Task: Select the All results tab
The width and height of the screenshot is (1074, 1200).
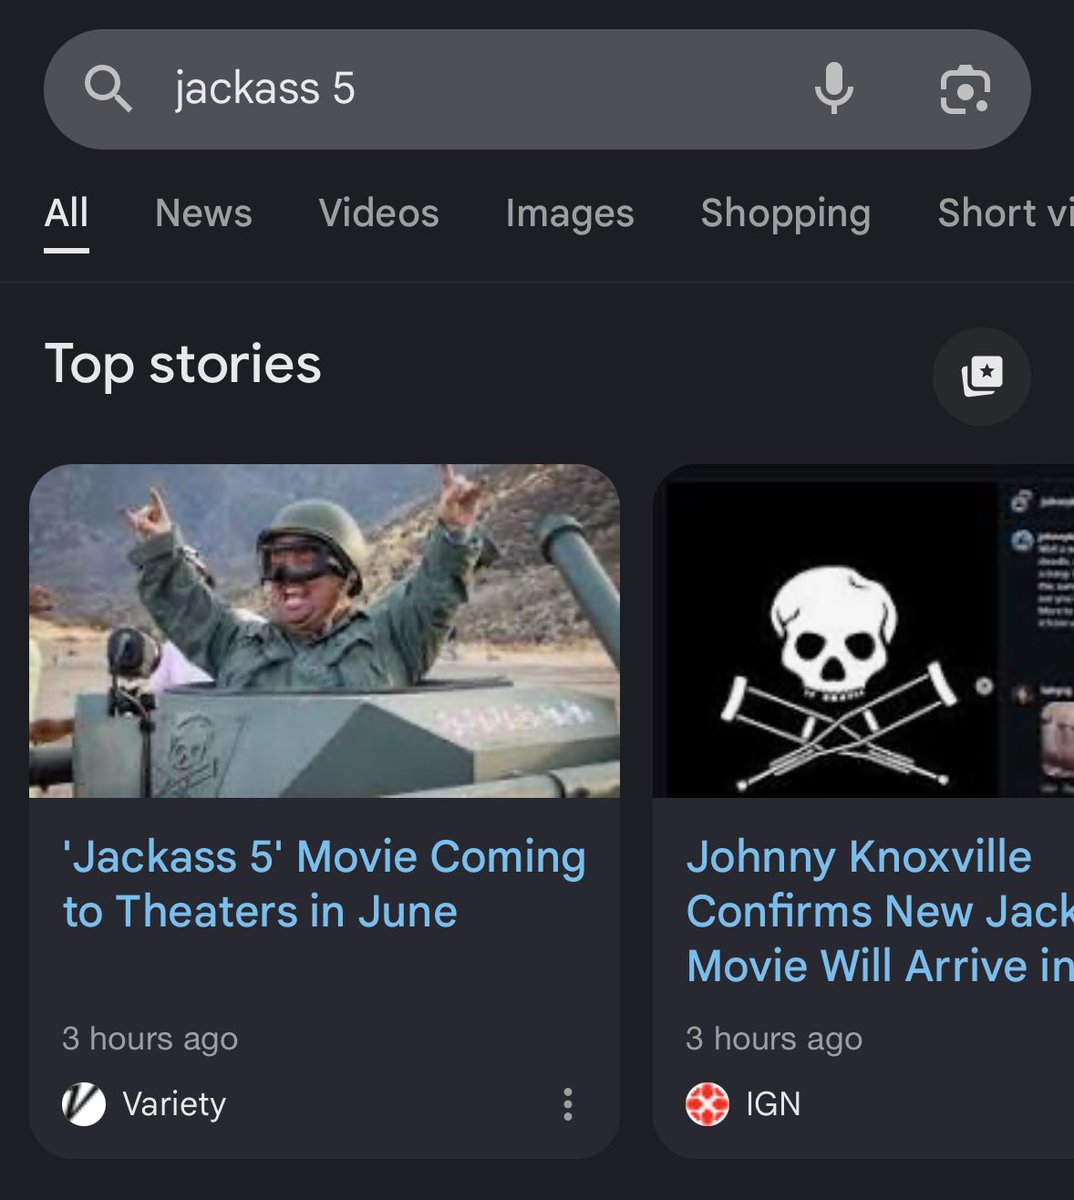Action: (x=67, y=213)
